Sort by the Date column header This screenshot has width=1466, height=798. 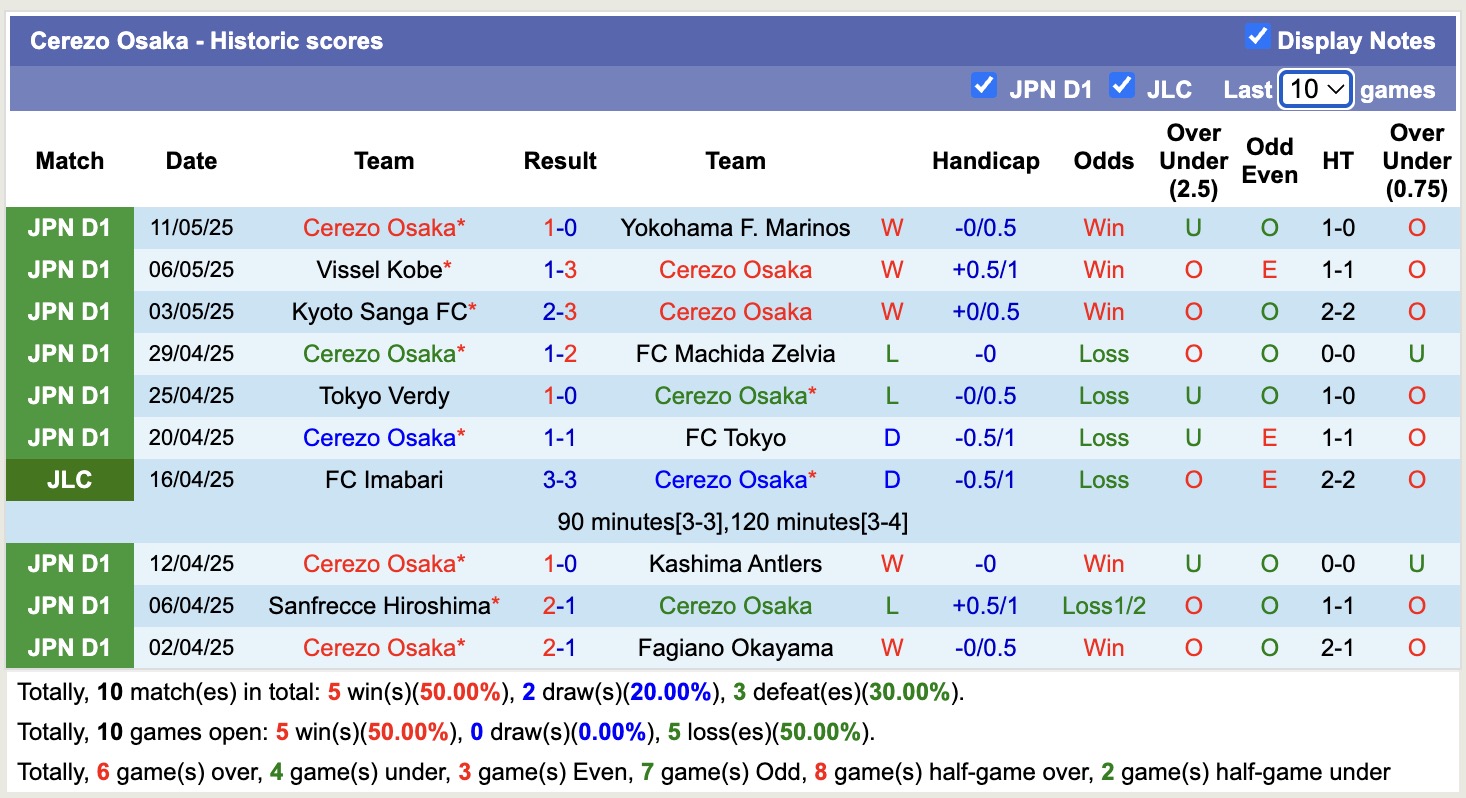[x=190, y=160]
